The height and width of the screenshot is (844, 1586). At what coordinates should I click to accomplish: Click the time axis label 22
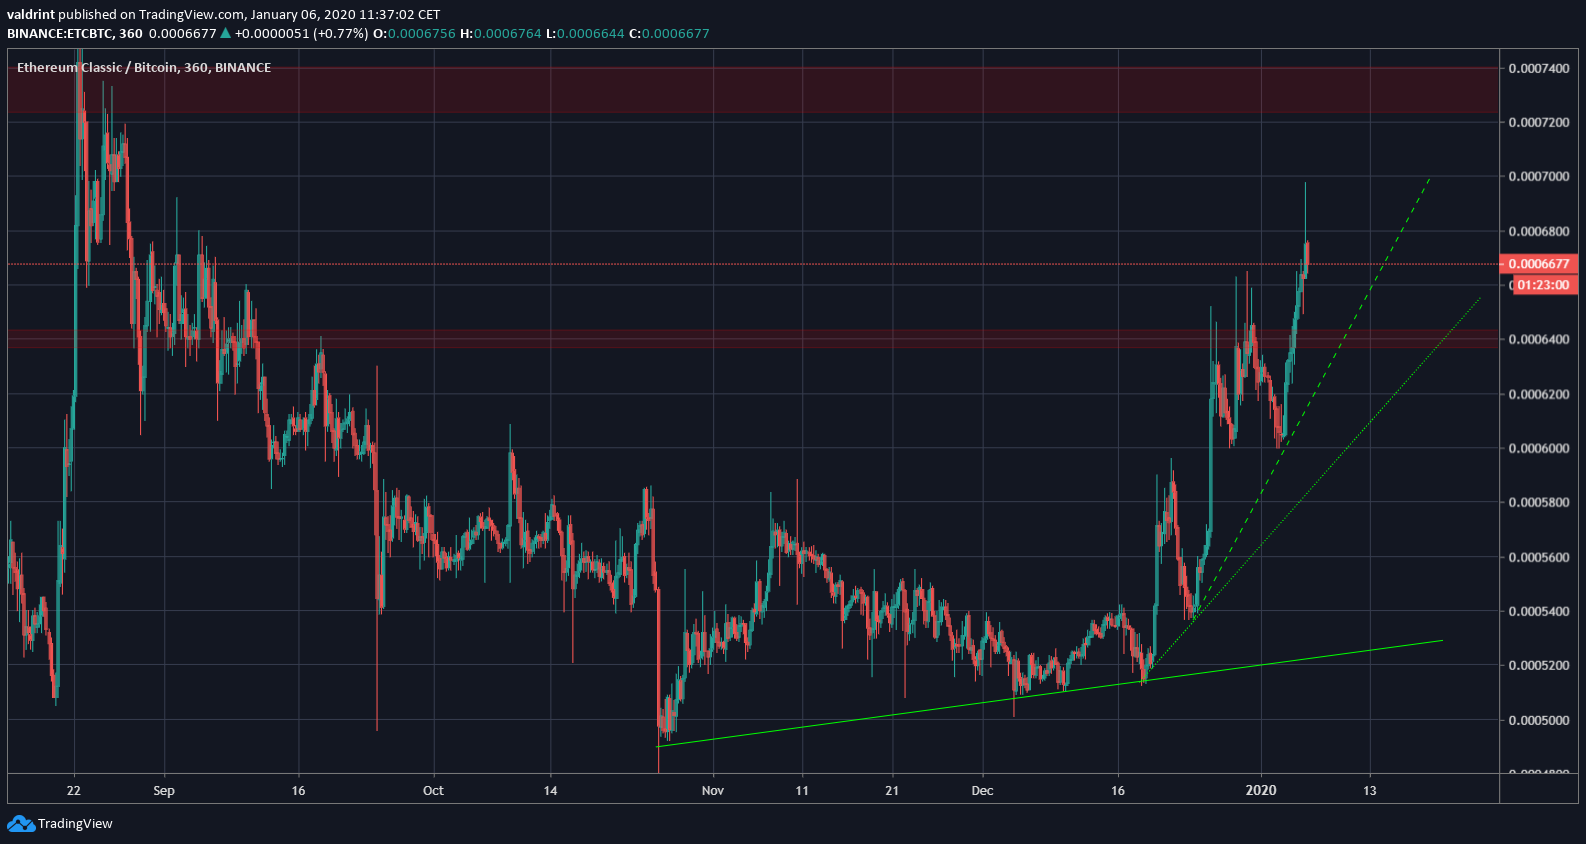[x=73, y=790]
